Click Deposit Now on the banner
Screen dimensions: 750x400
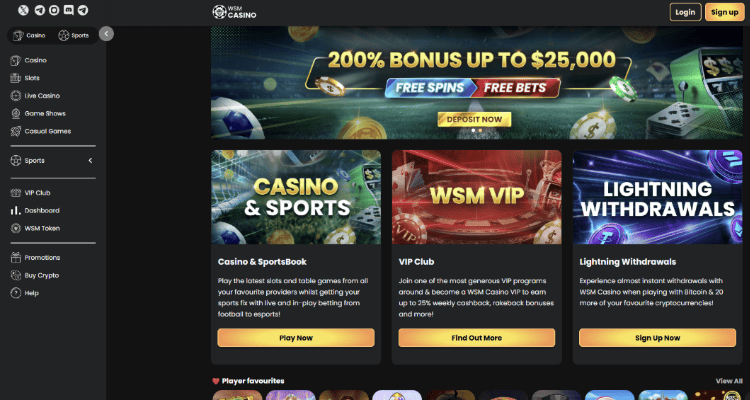474,120
